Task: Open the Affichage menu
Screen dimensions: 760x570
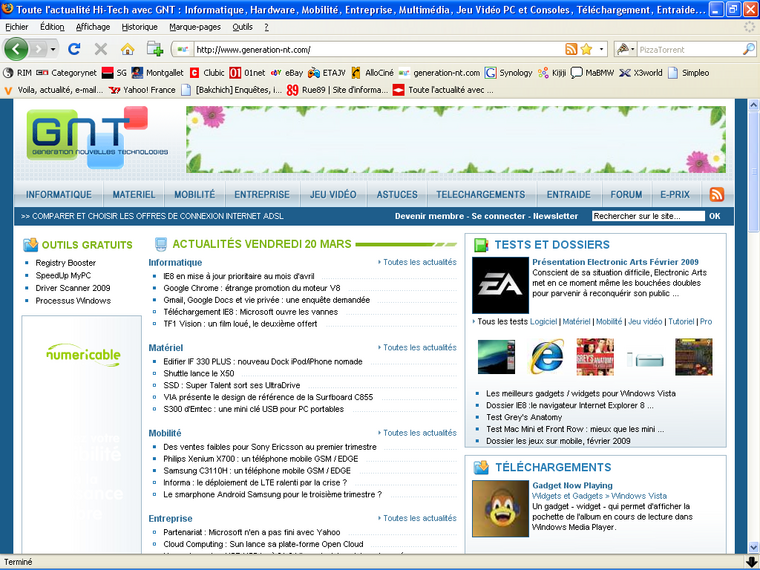Action: (x=93, y=27)
